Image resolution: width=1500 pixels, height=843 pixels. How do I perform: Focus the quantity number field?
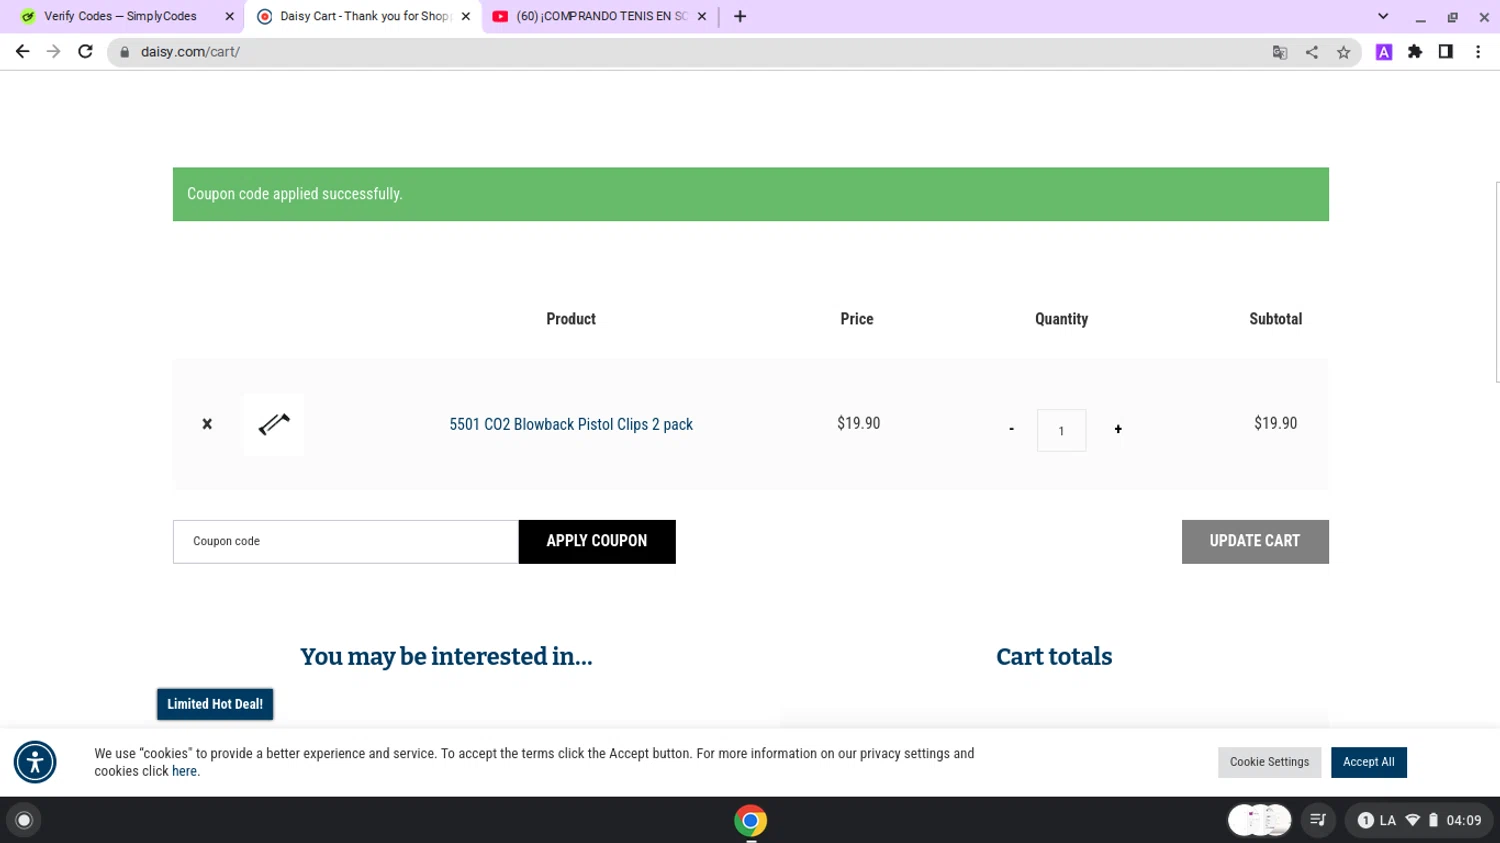1061,430
